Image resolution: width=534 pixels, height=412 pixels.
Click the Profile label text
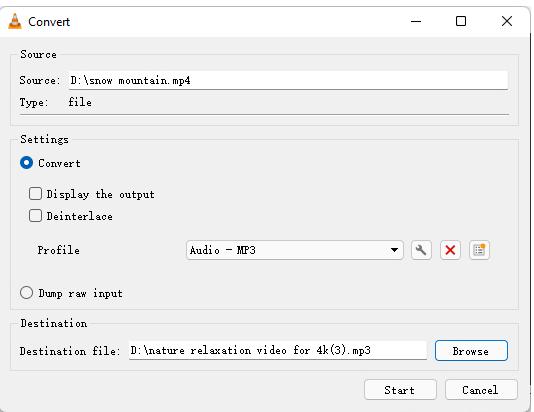[x=59, y=250]
